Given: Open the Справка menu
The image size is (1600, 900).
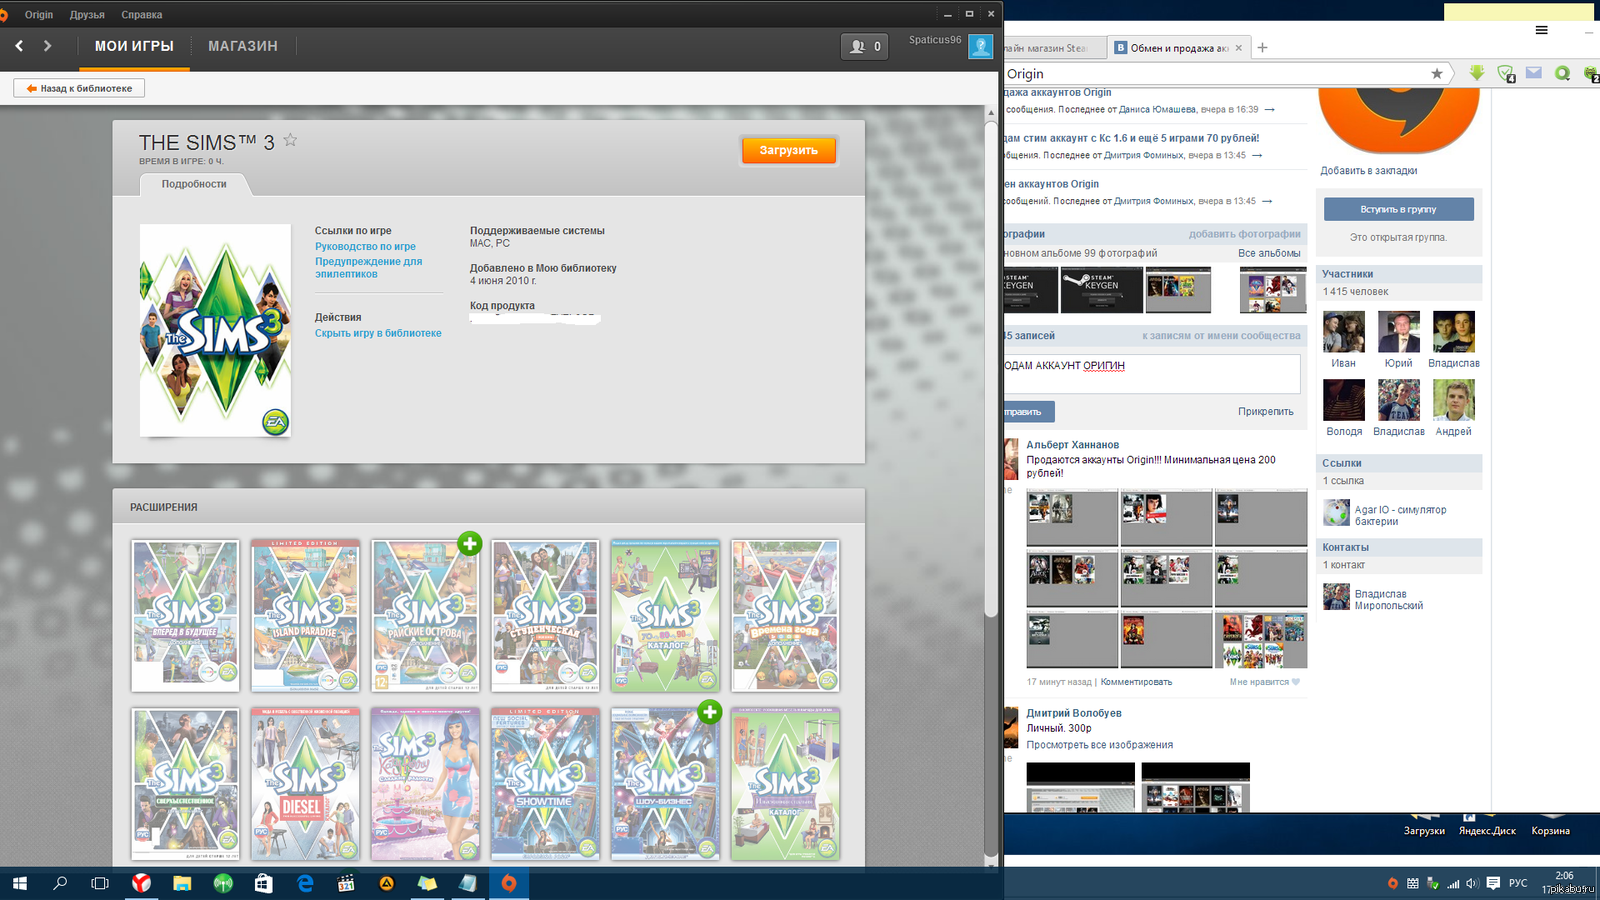Looking at the screenshot, I should (141, 15).
